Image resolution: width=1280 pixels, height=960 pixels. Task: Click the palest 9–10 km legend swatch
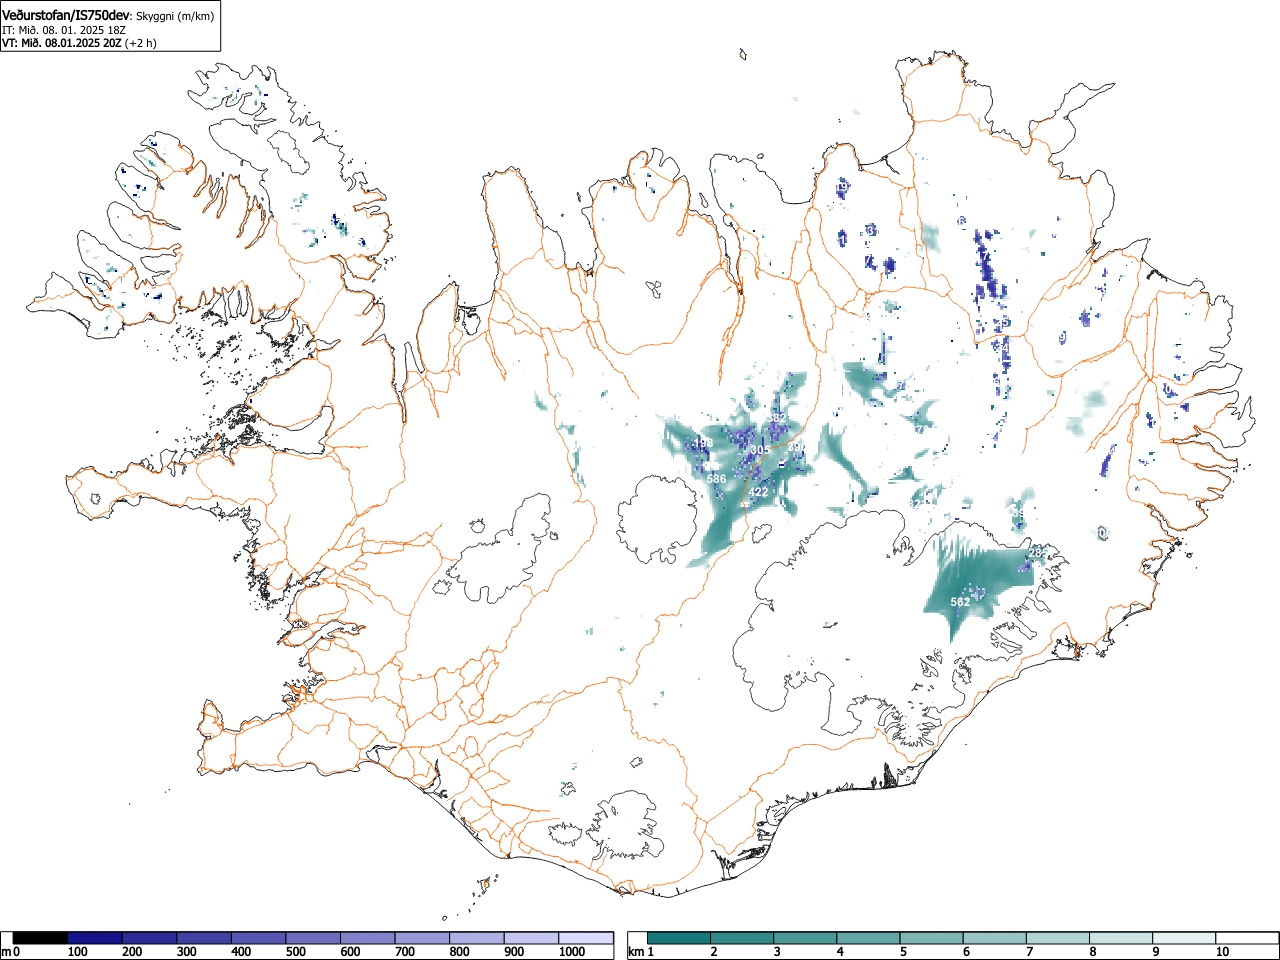click(1185, 938)
